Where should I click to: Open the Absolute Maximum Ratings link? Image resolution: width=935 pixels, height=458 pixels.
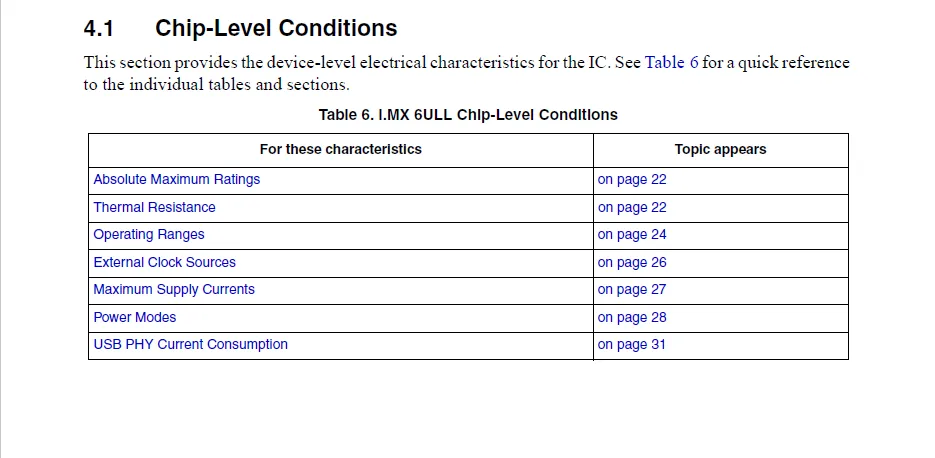pyautogui.click(x=177, y=180)
